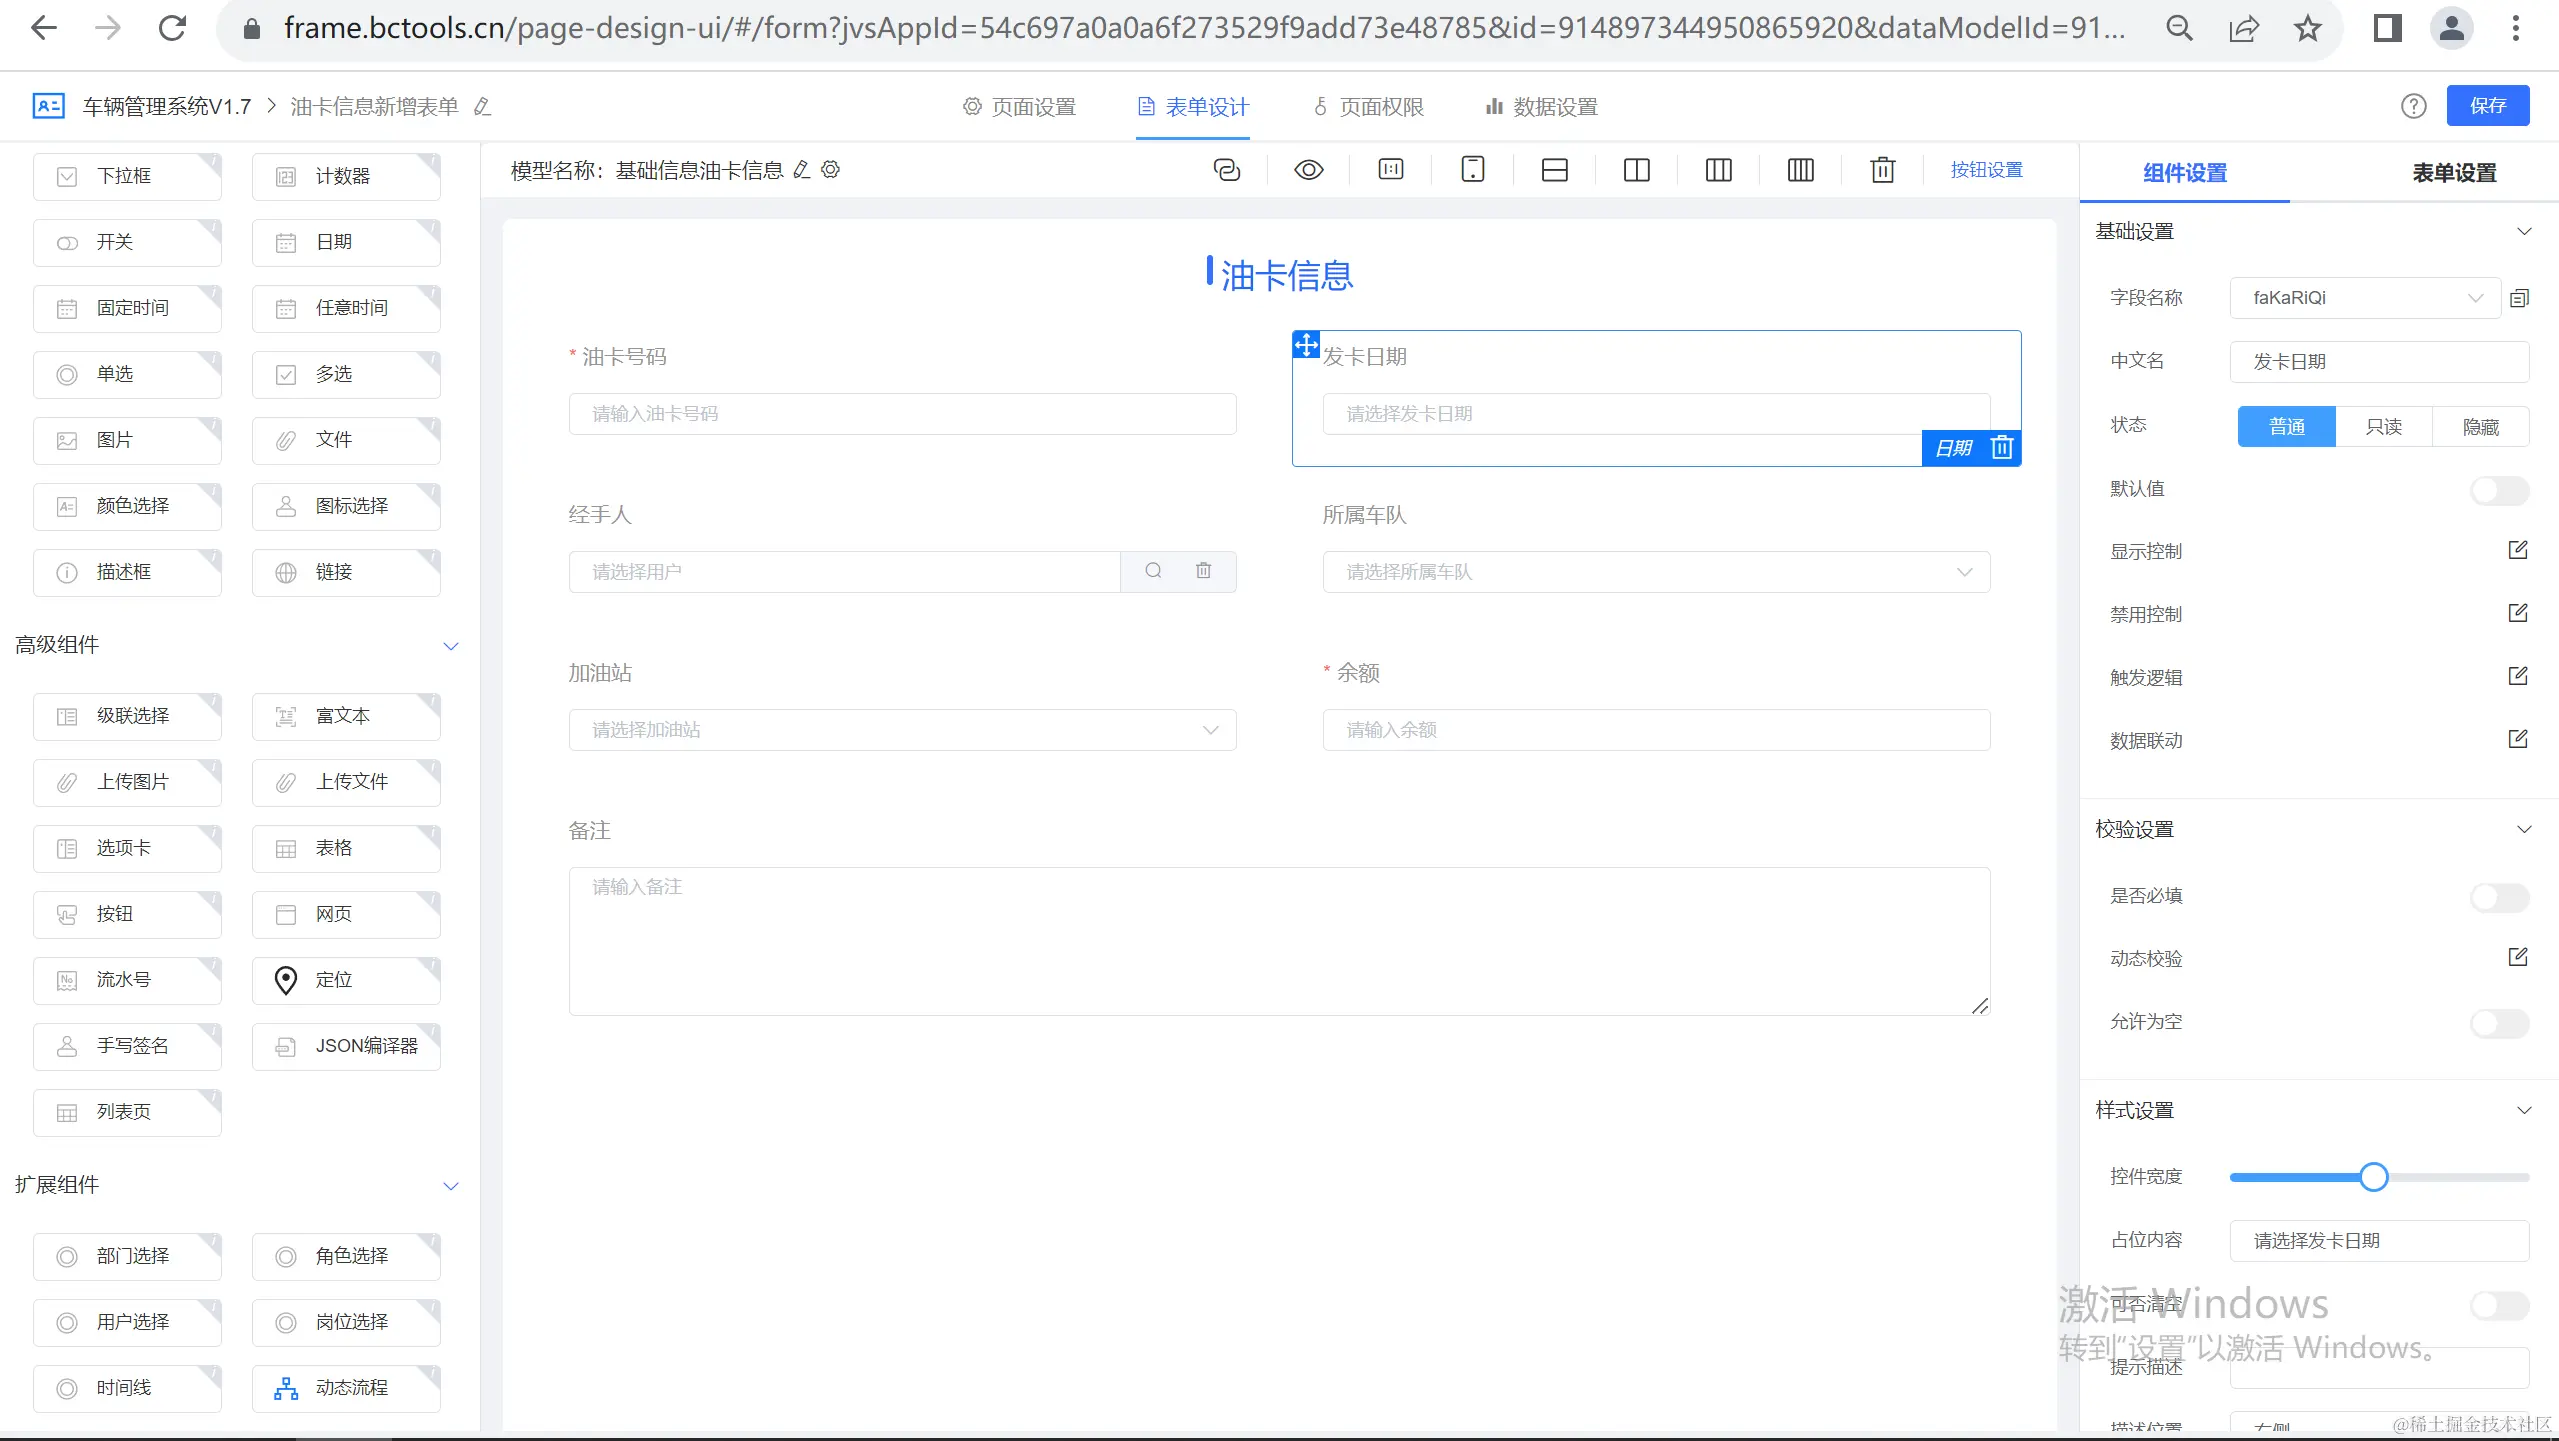Image resolution: width=2559 pixels, height=1441 pixels.
Task: Switch to the 表单设置 tab
Action: pos(2453,173)
